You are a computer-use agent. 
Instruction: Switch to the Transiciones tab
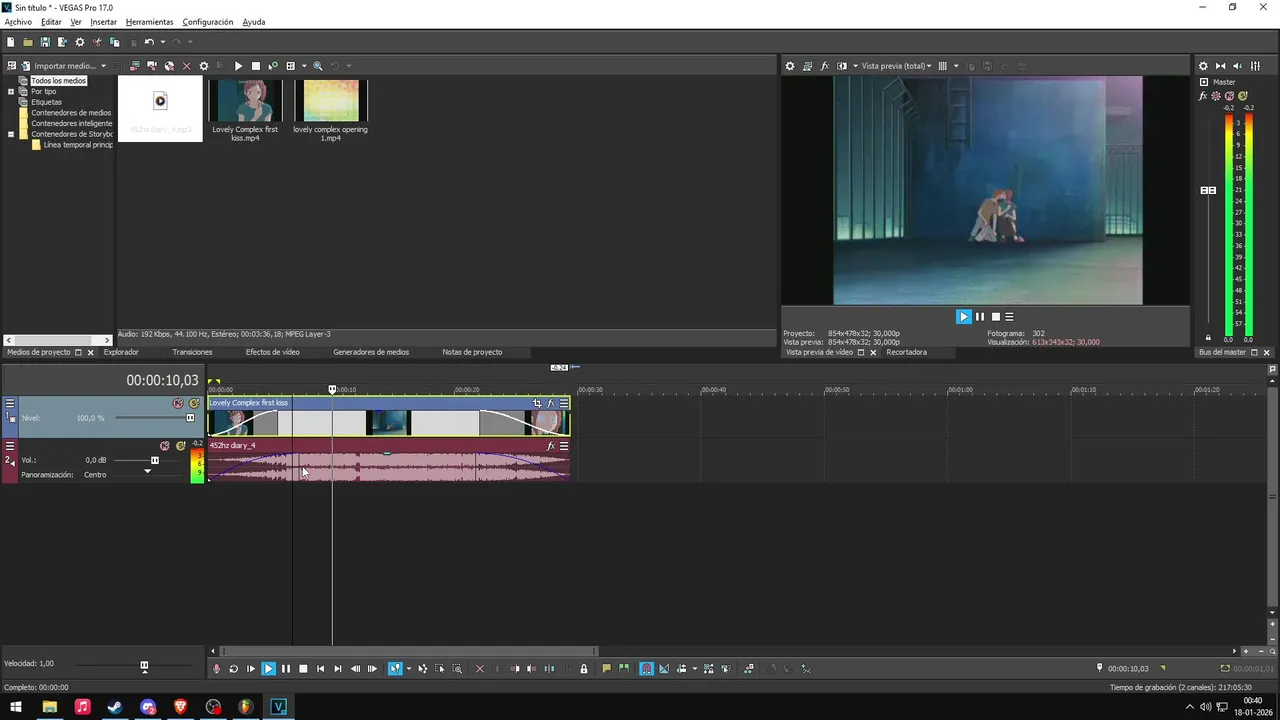click(192, 352)
